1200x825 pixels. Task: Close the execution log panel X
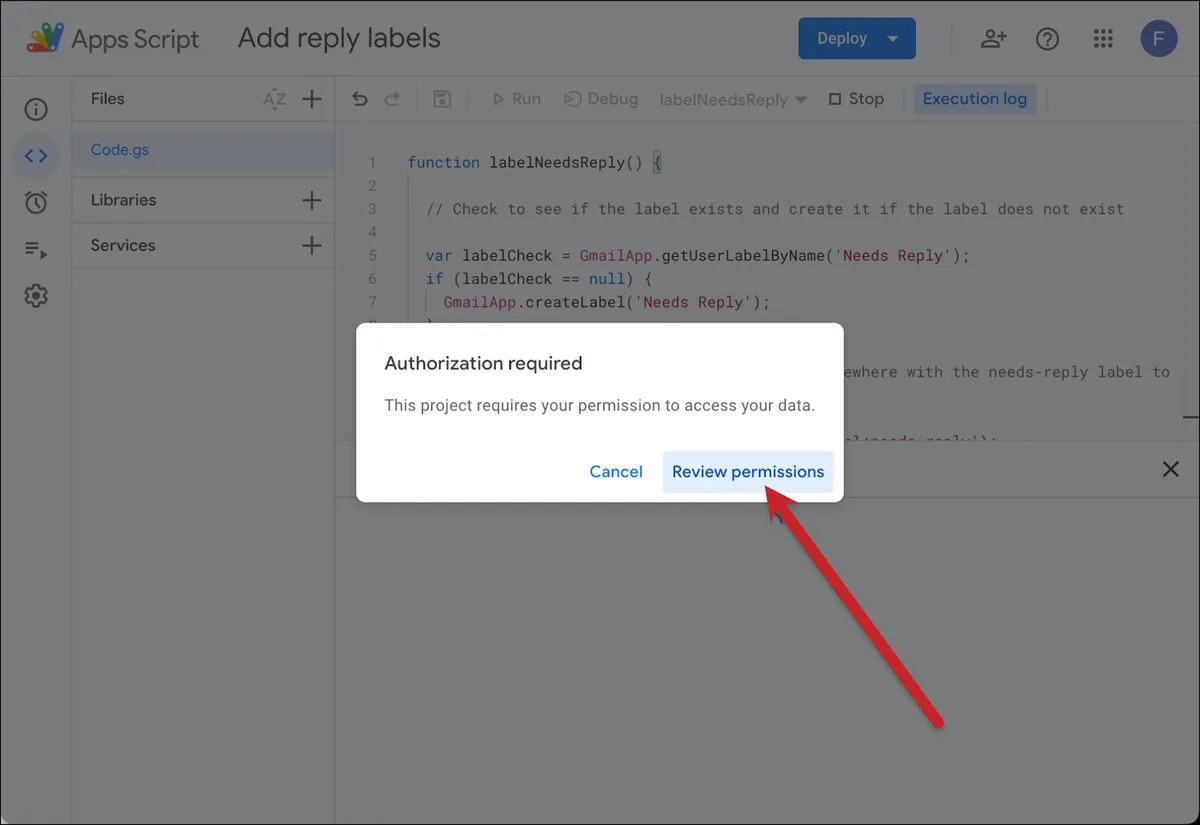pyautogui.click(x=1171, y=469)
